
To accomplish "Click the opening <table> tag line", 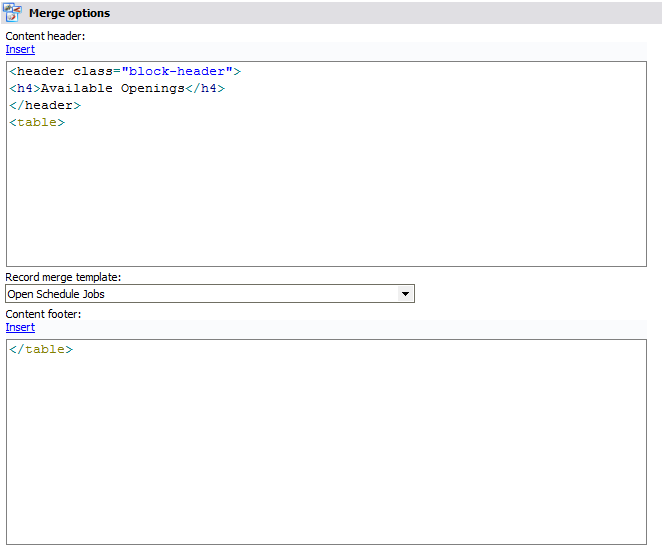I will (x=37, y=122).
